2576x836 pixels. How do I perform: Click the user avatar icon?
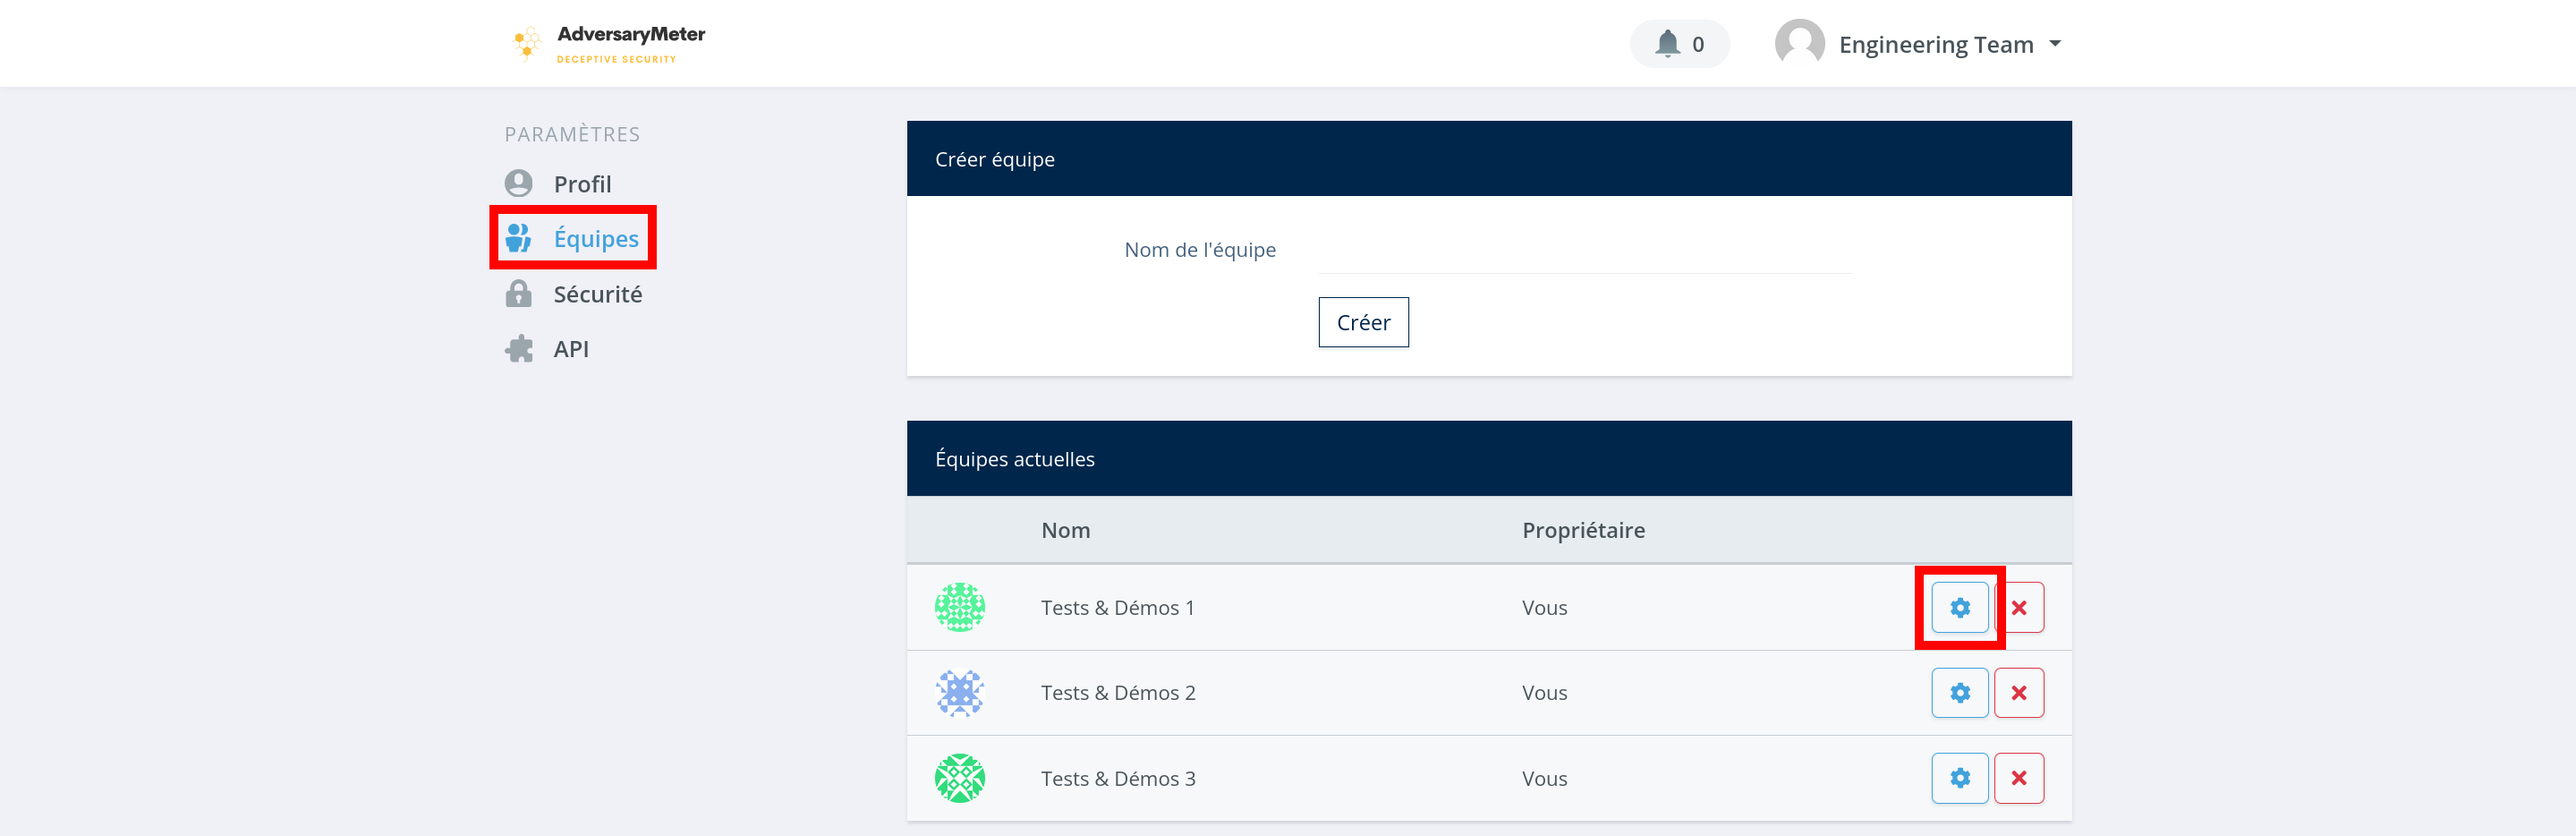(x=1798, y=44)
